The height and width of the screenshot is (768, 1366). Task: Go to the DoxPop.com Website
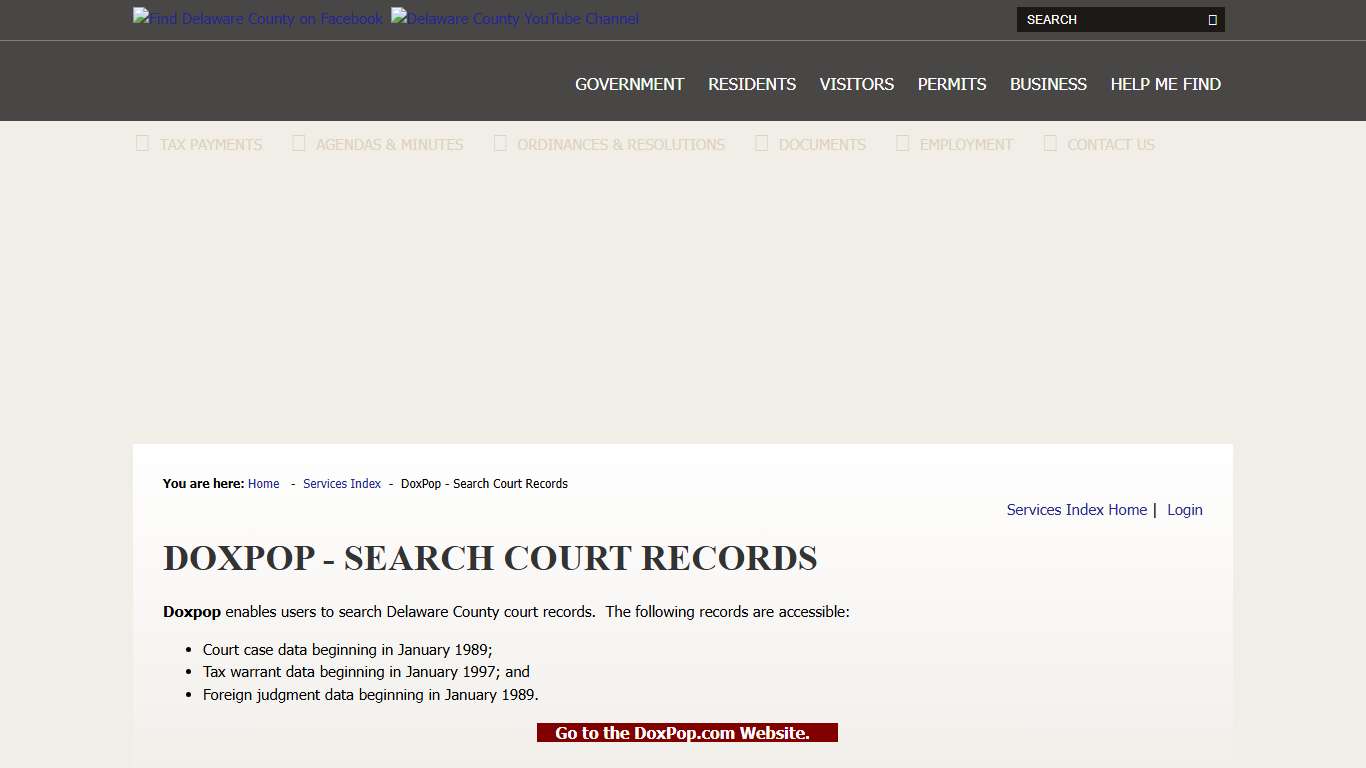687,732
